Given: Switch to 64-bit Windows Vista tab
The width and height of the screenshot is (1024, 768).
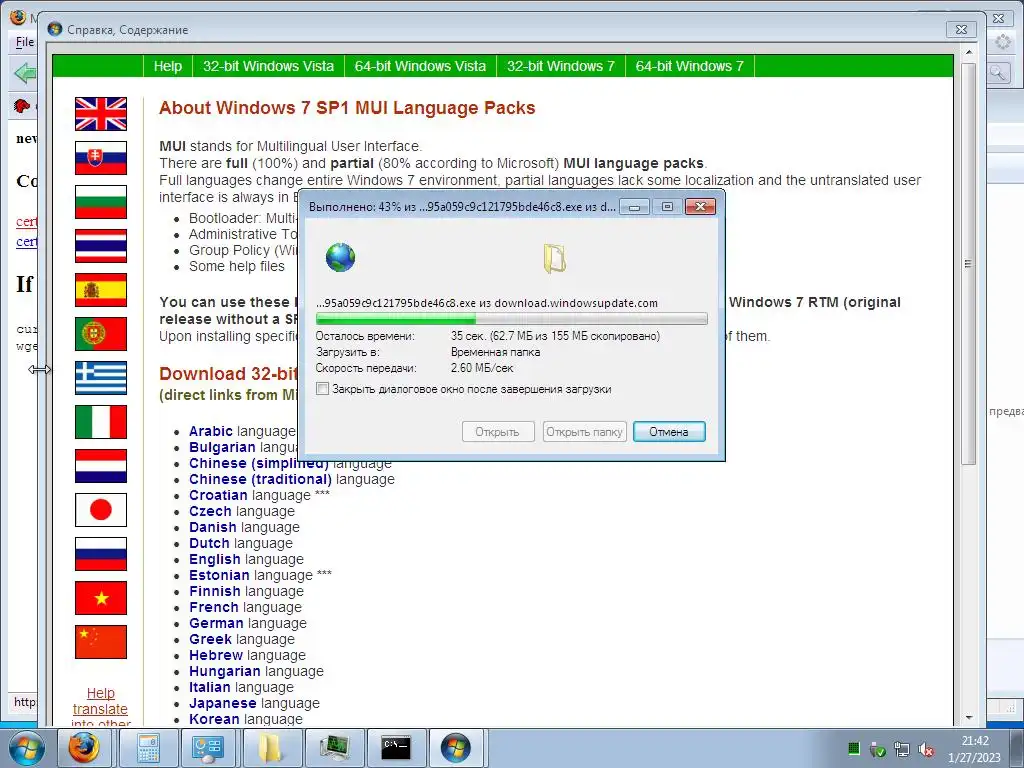Looking at the screenshot, I should coord(420,66).
